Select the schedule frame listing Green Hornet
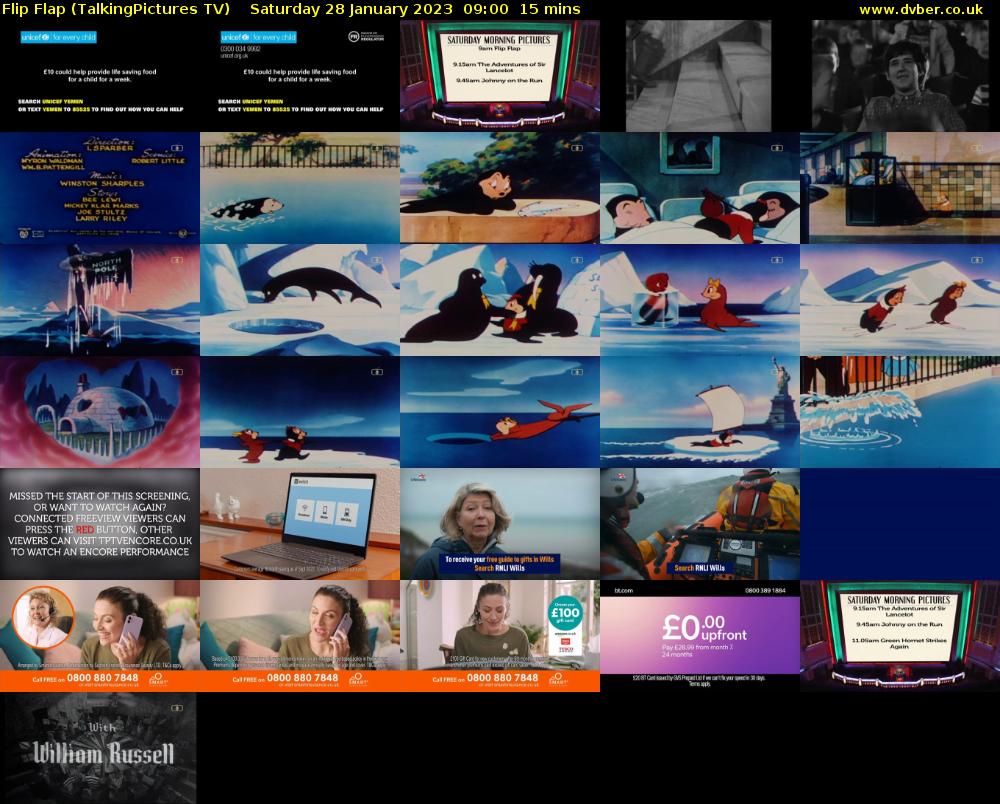The height and width of the screenshot is (804, 1000). click(900, 636)
